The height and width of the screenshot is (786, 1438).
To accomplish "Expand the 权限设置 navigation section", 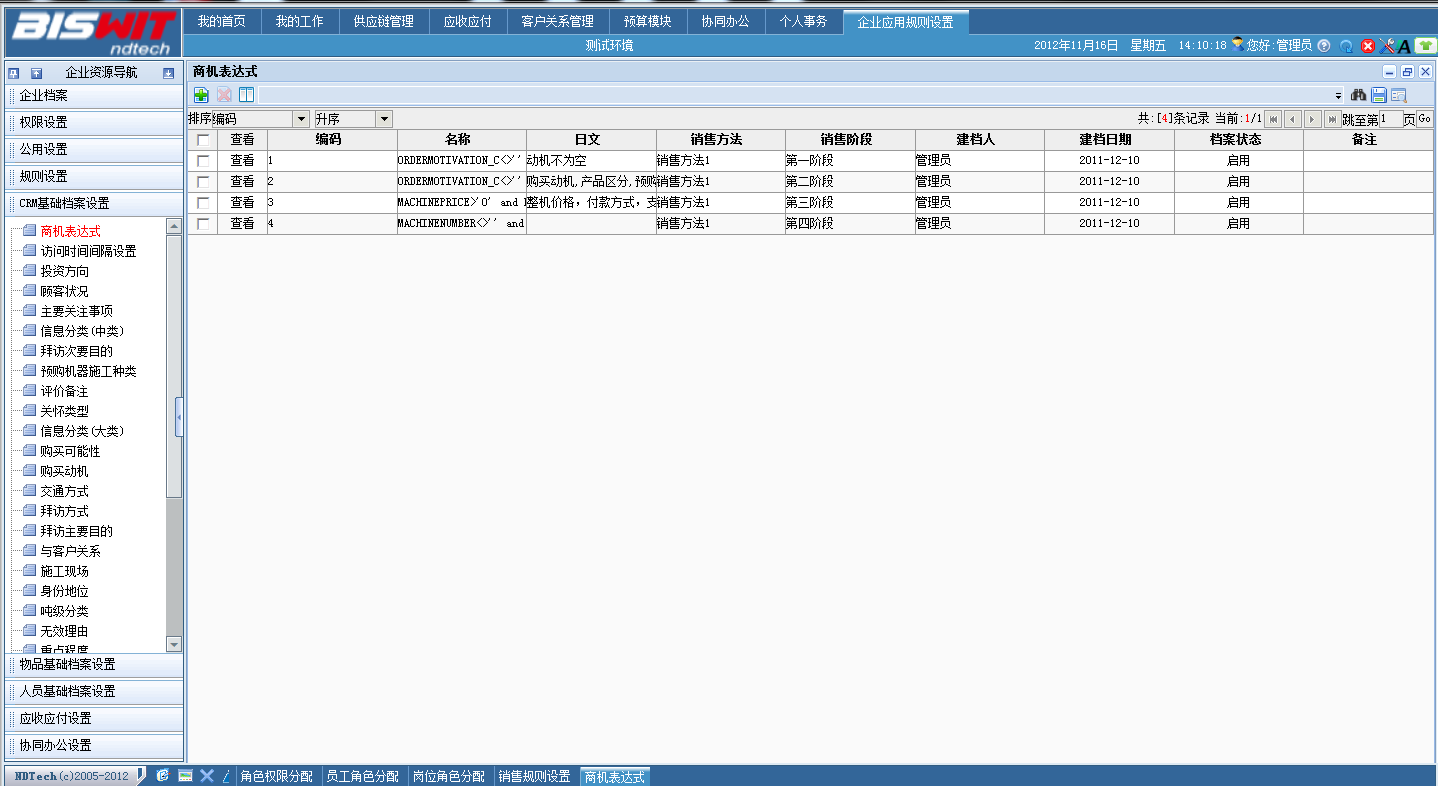I will [94, 123].
